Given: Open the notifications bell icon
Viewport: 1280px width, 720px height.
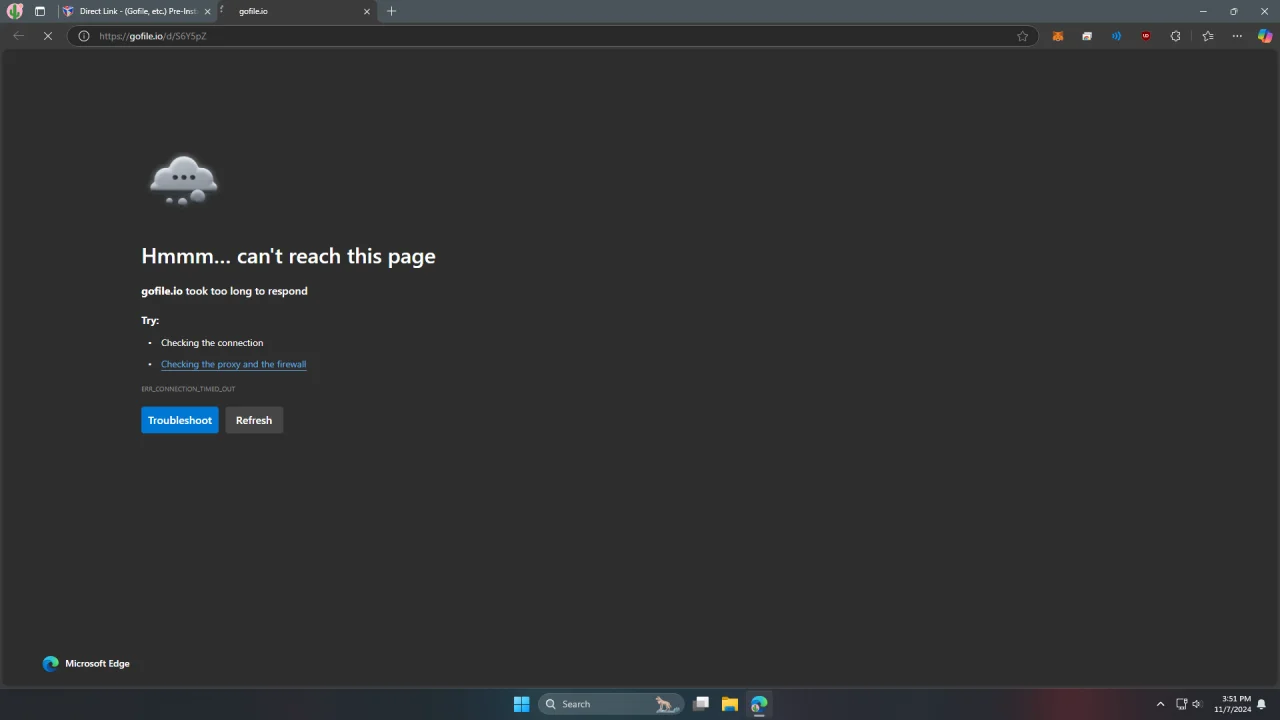Looking at the screenshot, I should click(1262, 704).
